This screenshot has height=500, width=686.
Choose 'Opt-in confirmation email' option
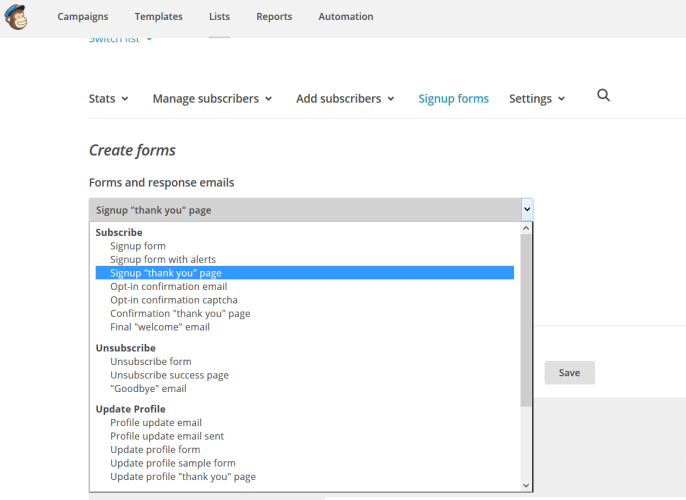168,287
